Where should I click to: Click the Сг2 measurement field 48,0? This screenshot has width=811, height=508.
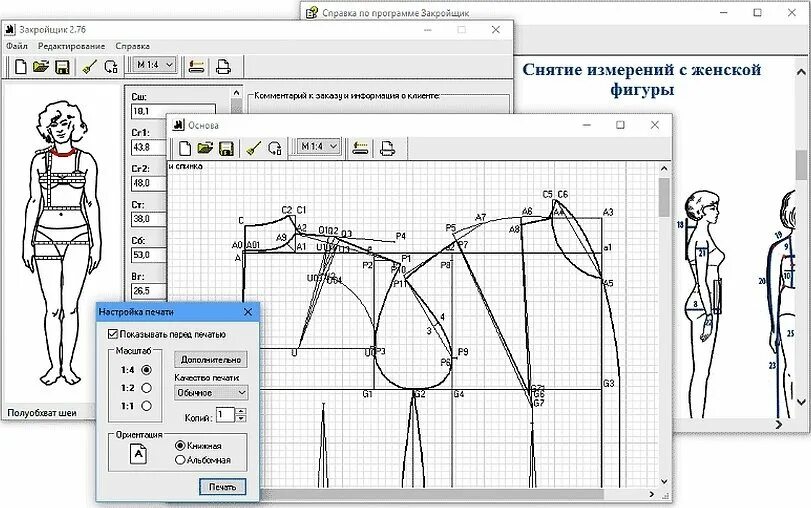[149, 183]
